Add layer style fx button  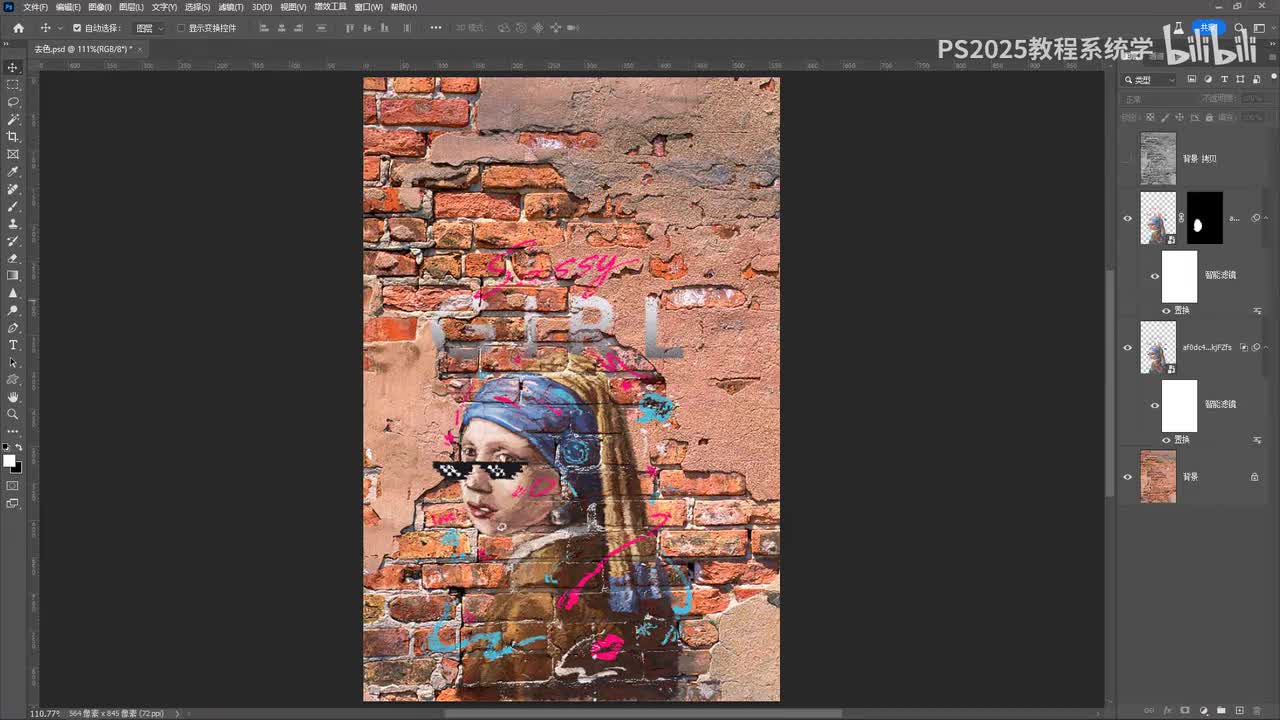point(1167,711)
